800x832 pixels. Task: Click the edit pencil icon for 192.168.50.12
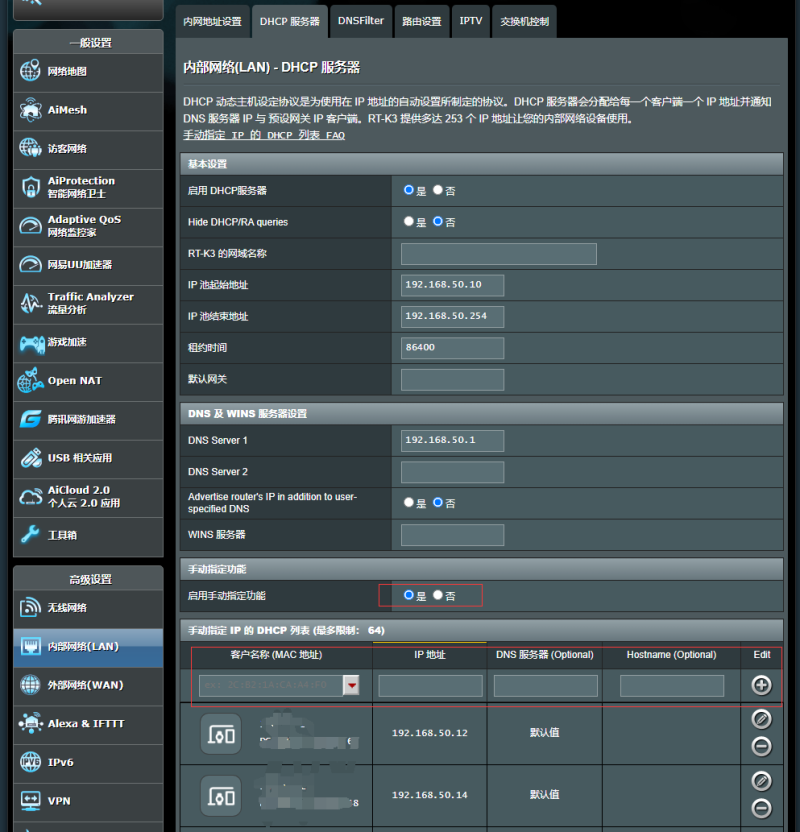click(761, 719)
